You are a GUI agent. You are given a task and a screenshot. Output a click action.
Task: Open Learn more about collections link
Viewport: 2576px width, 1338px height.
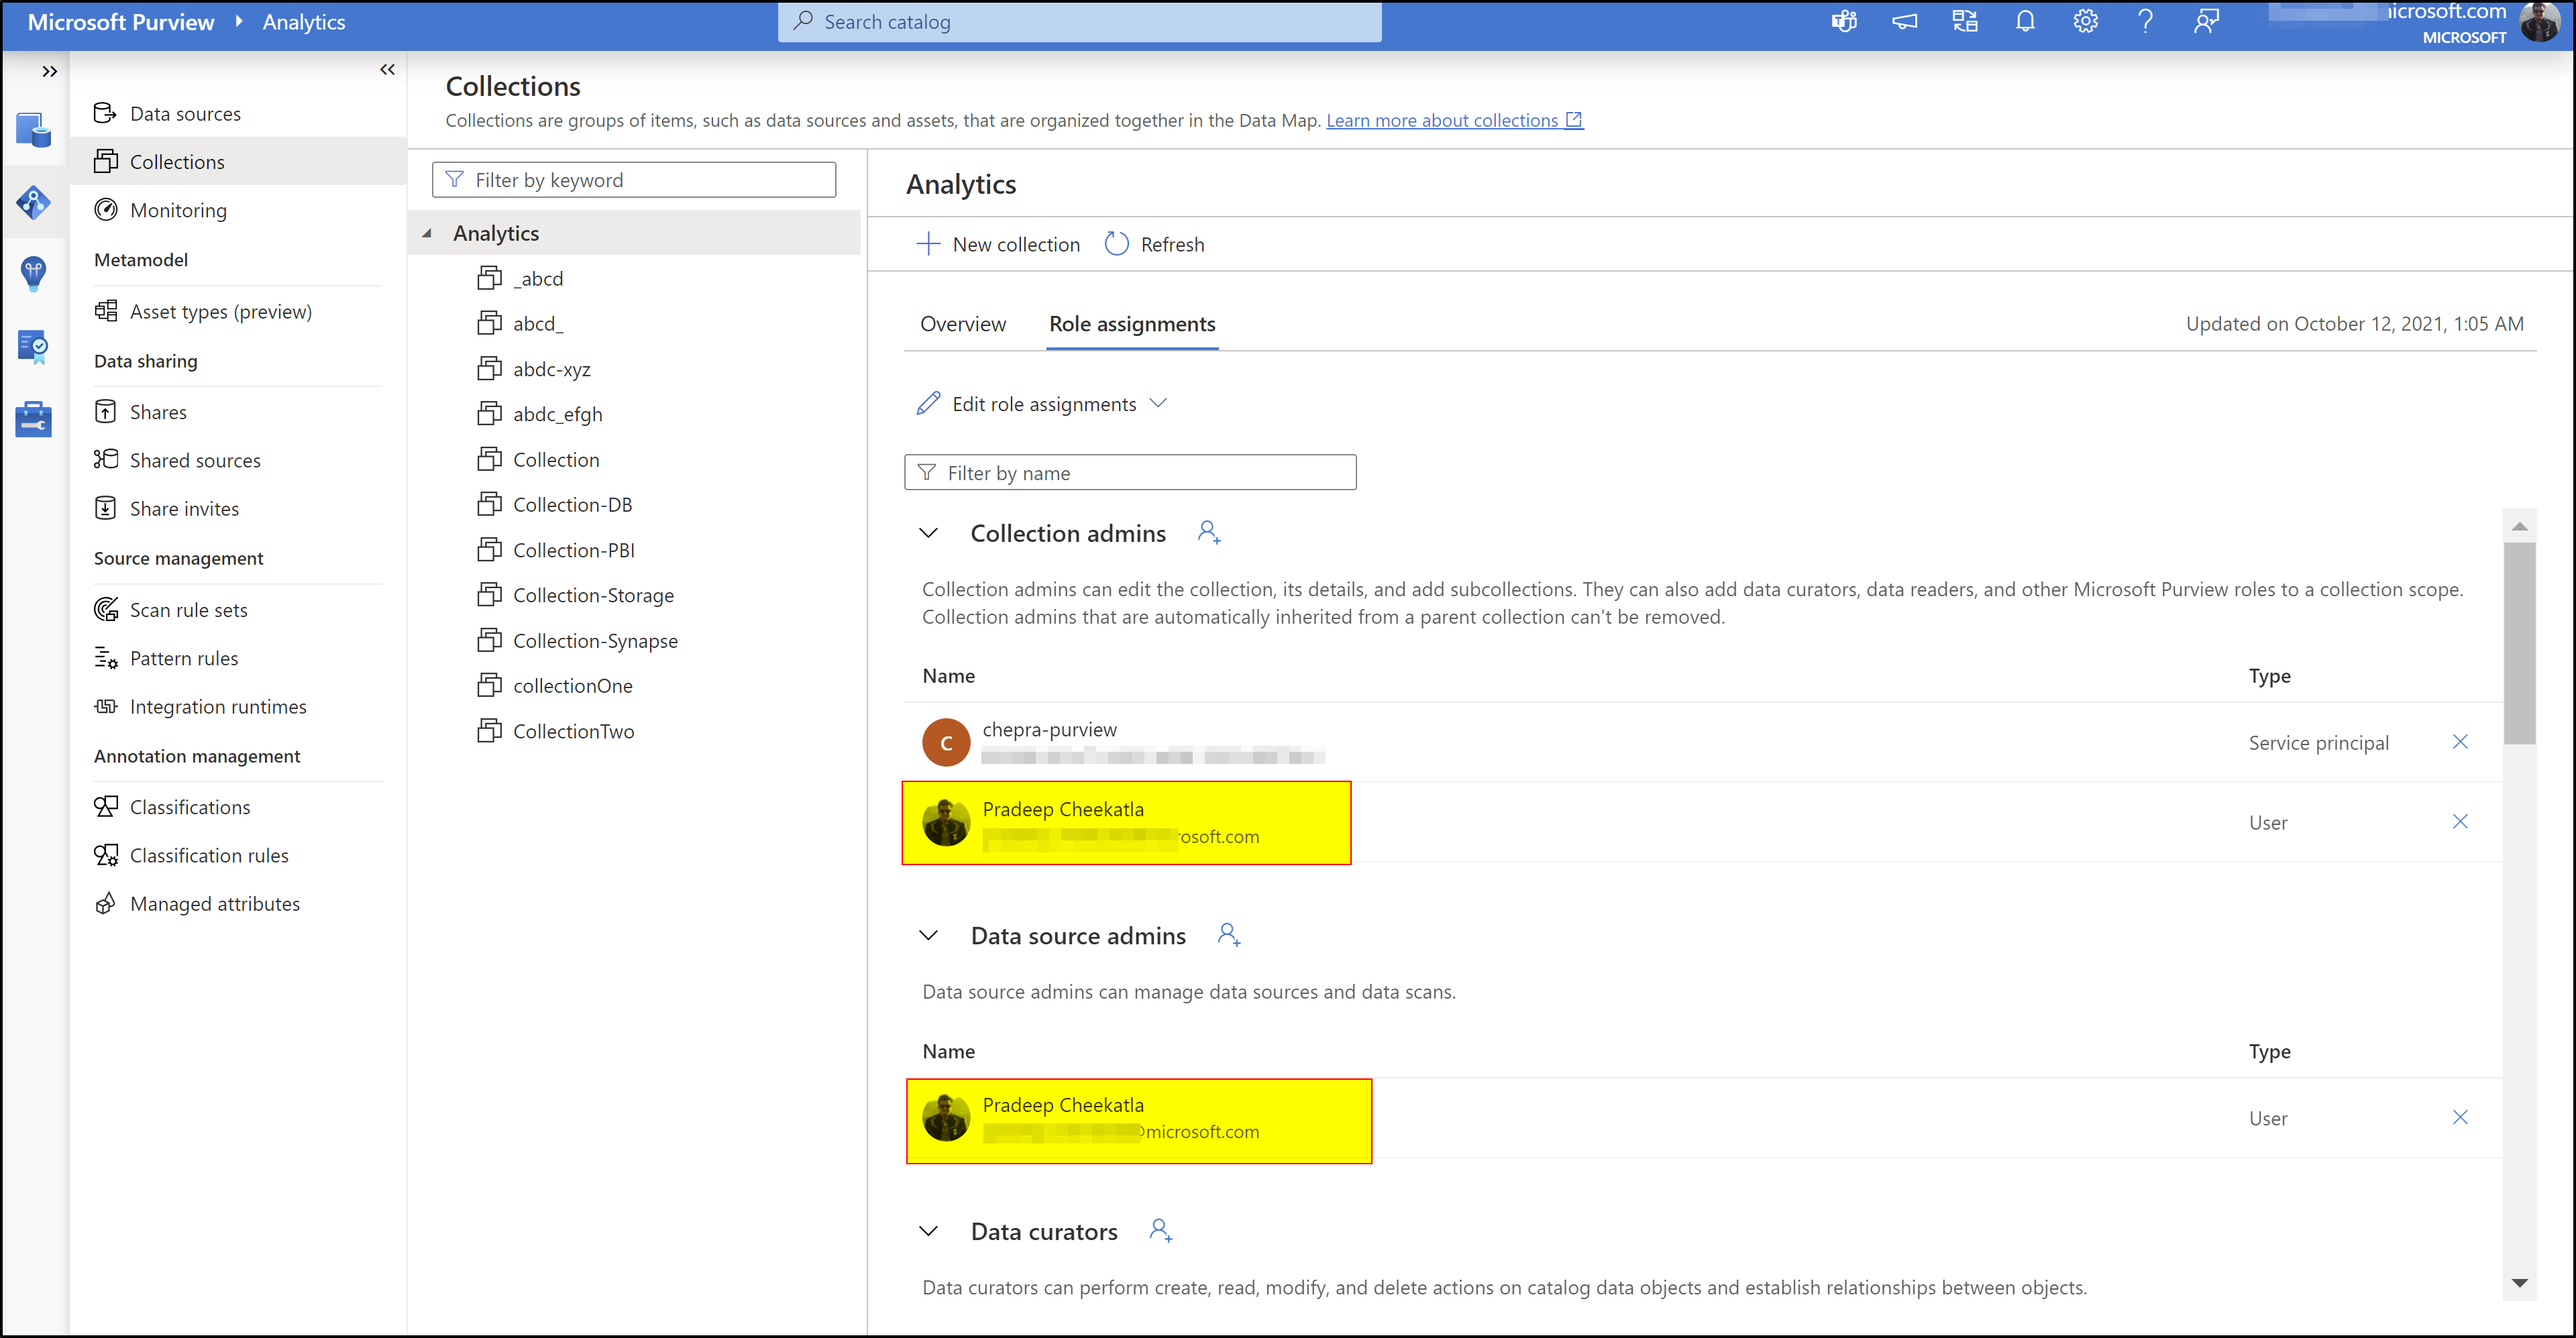tap(1454, 120)
